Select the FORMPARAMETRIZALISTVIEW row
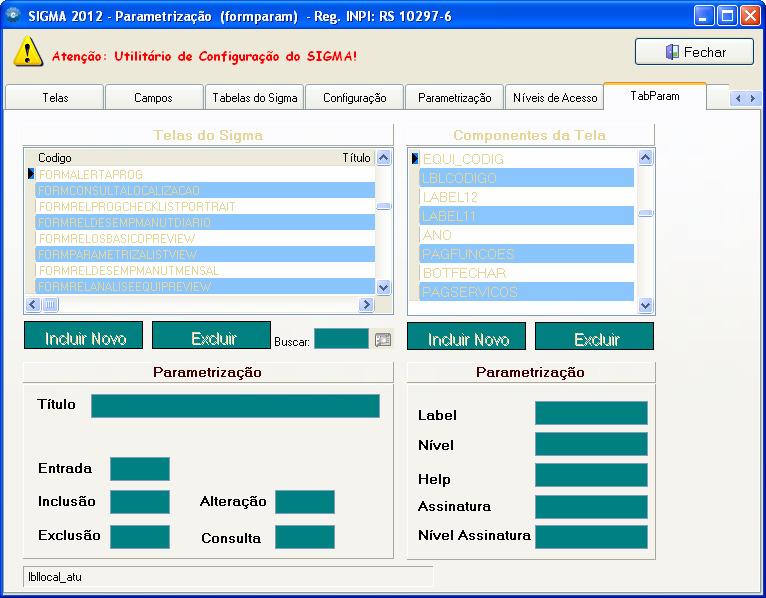The height and width of the screenshot is (598, 766). coord(205,255)
